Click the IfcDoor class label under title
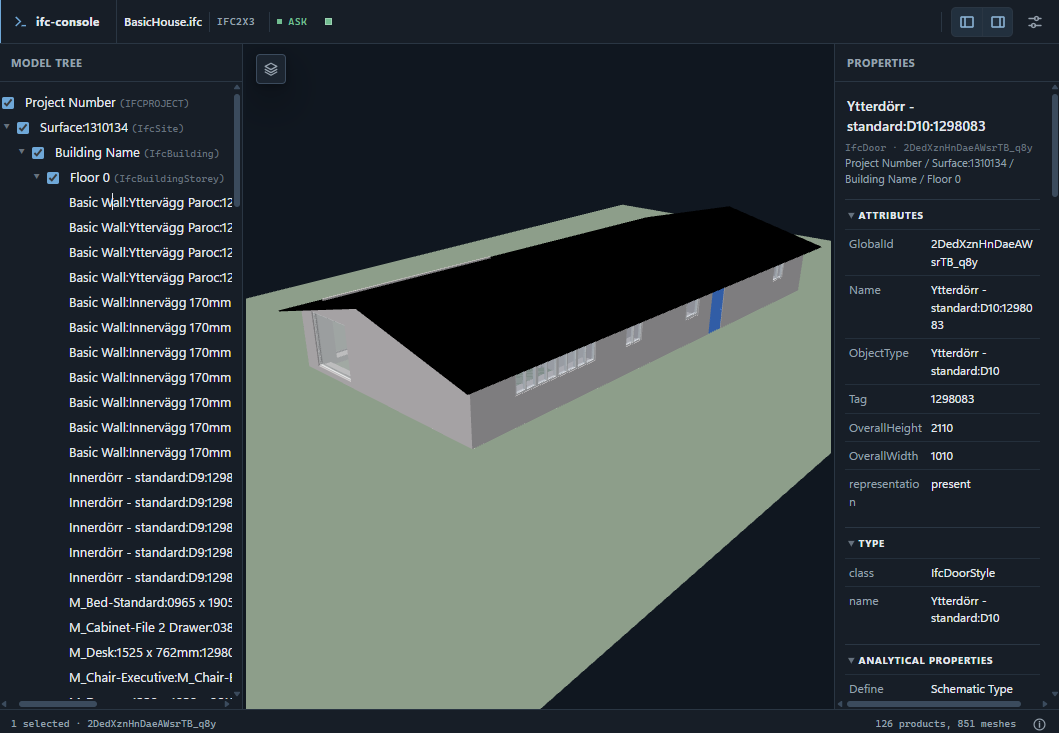Viewport: 1059px width, 733px height. (x=865, y=147)
